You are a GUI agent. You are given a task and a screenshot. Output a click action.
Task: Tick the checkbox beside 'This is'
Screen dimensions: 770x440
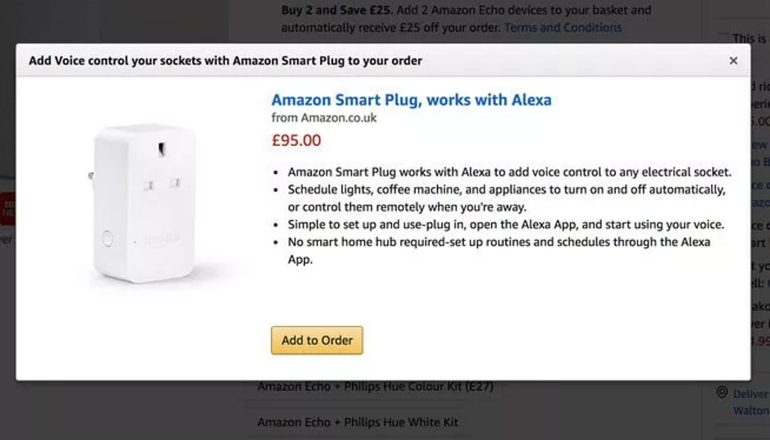point(724,39)
